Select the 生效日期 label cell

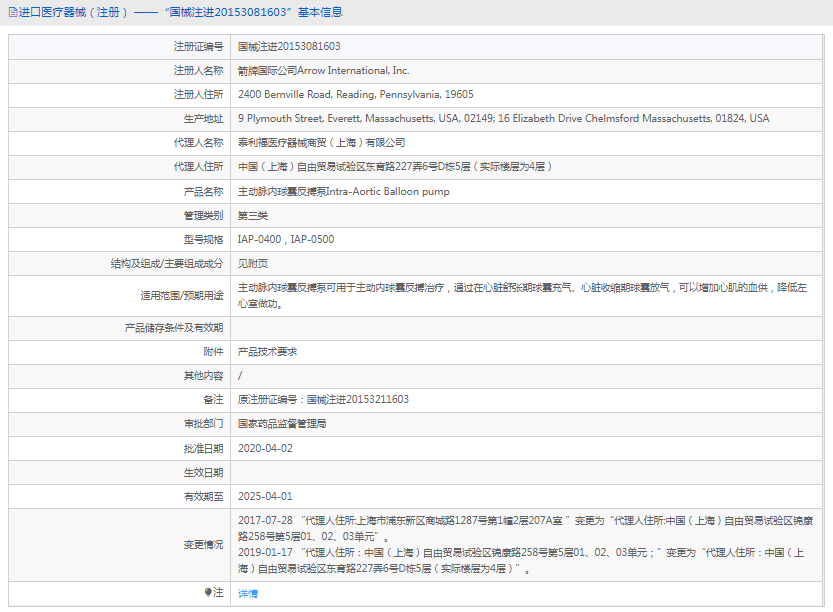point(120,472)
